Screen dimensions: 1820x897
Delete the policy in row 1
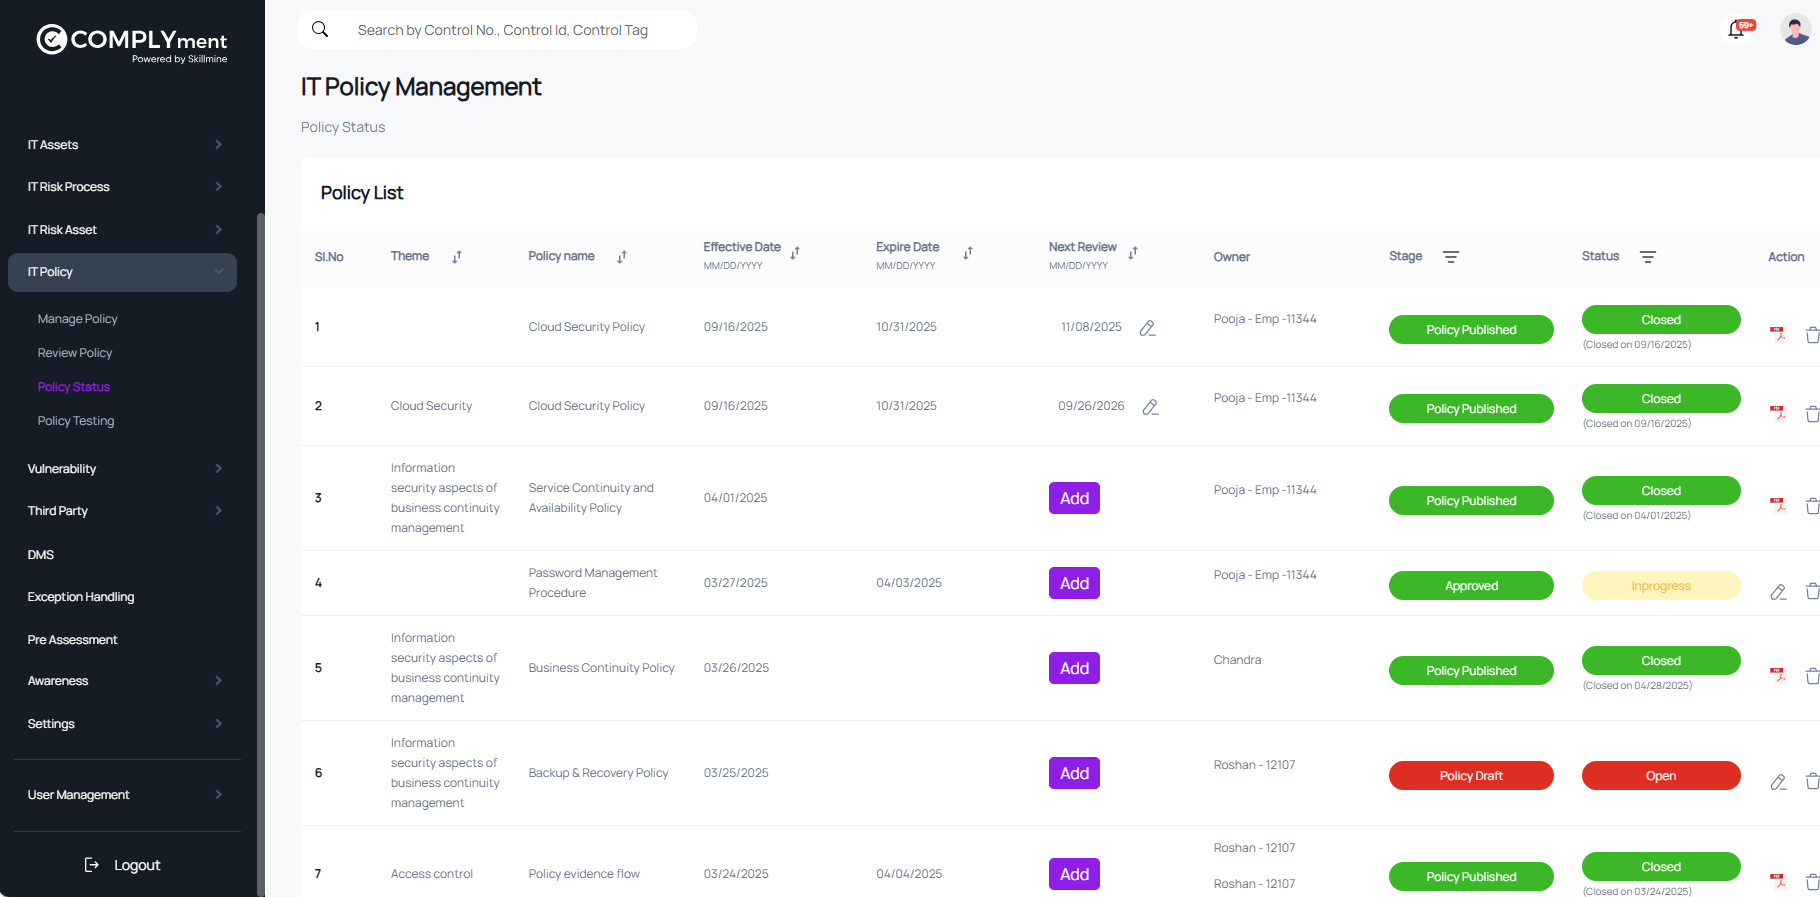click(1812, 335)
